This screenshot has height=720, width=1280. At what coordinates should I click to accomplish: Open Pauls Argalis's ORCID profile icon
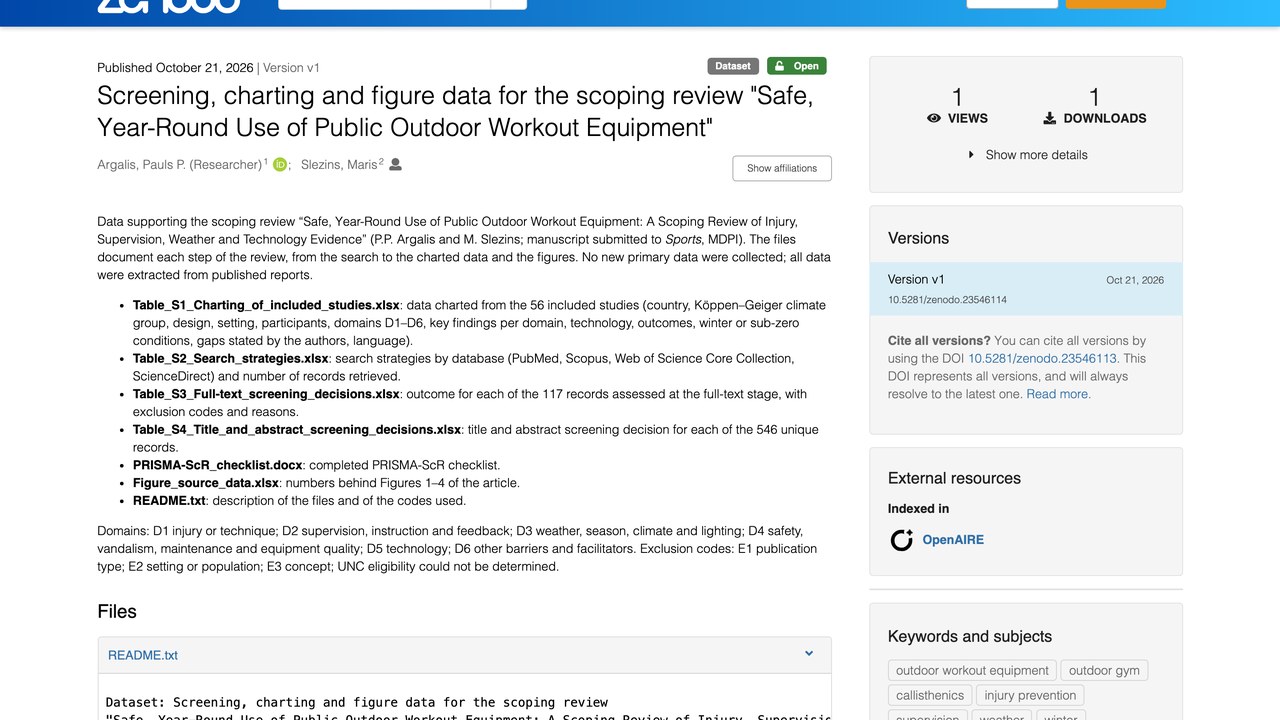pyautogui.click(x=280, y=165)
